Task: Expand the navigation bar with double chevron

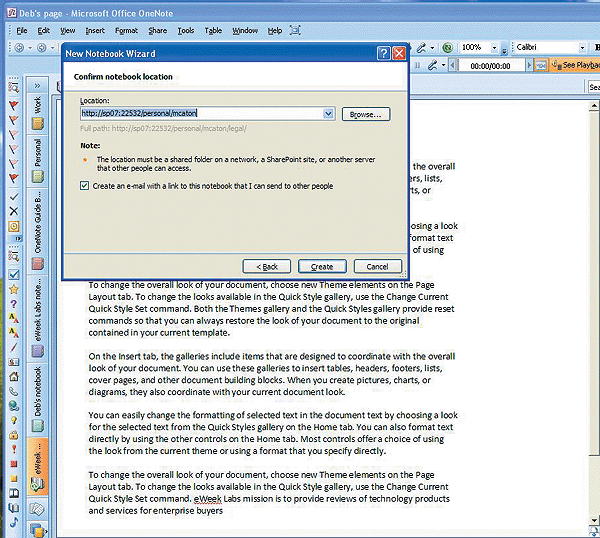Action: [37, 86]
